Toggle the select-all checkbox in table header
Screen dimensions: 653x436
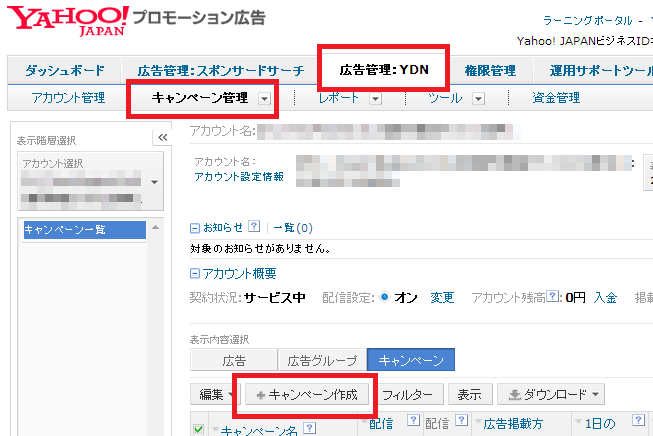tap(199, 429)
